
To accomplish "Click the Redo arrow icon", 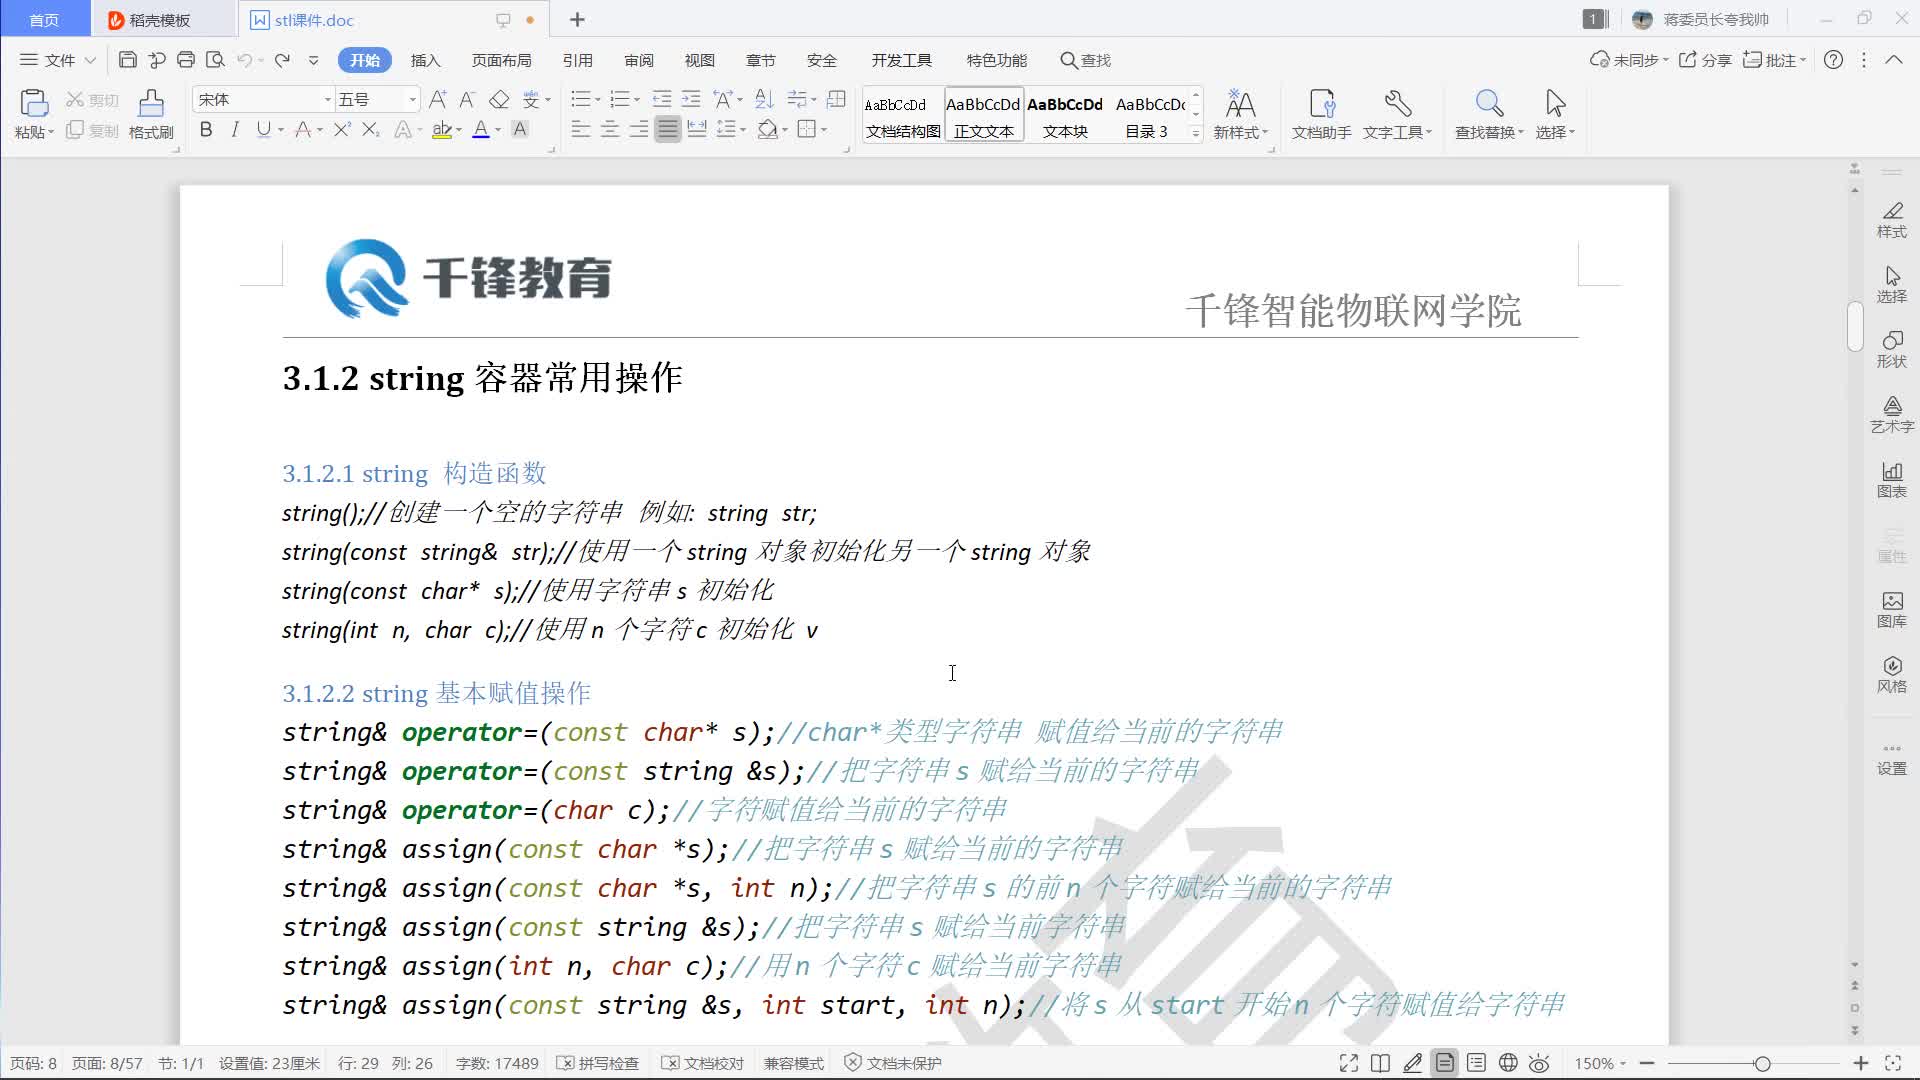I will coord(283,60).
